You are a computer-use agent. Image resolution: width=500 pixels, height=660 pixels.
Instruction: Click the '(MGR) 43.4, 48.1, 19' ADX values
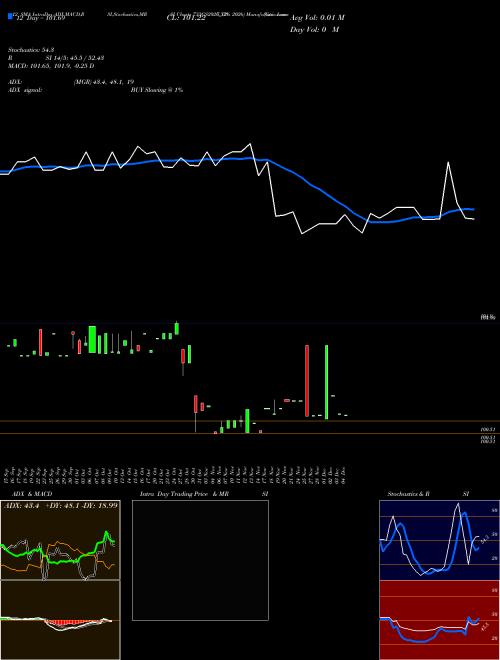point(104,82)
